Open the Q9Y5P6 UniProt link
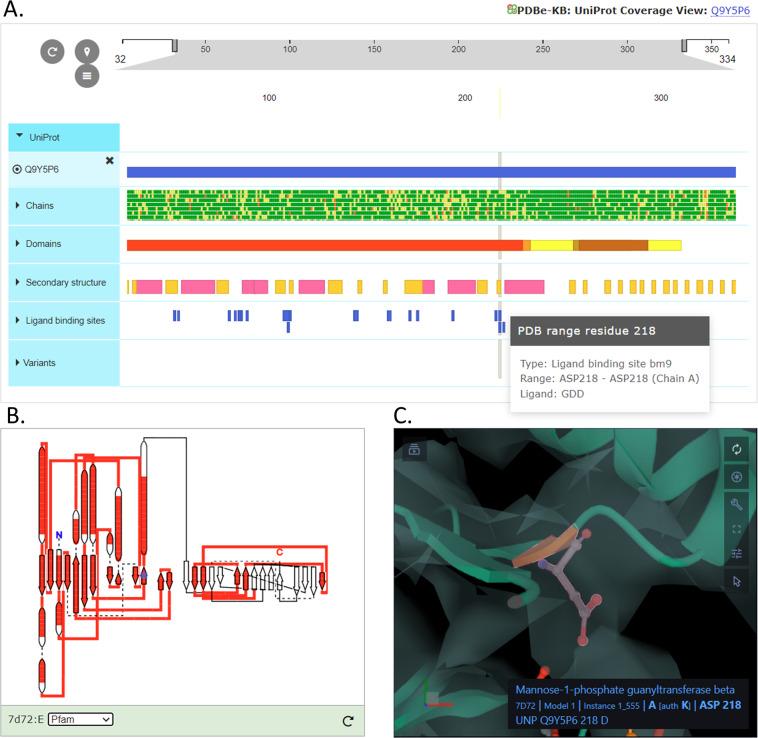The image size is (758, 738). point(730,10)
